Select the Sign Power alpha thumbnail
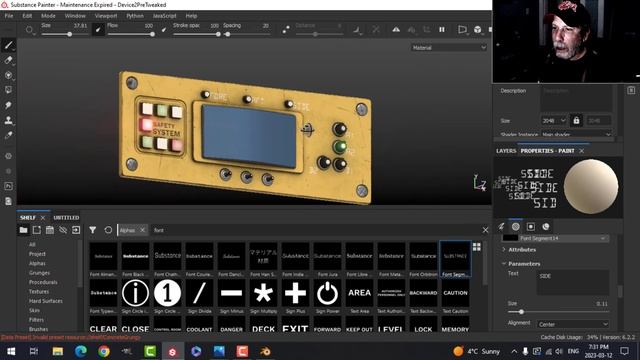 click(x=327, y=293)
